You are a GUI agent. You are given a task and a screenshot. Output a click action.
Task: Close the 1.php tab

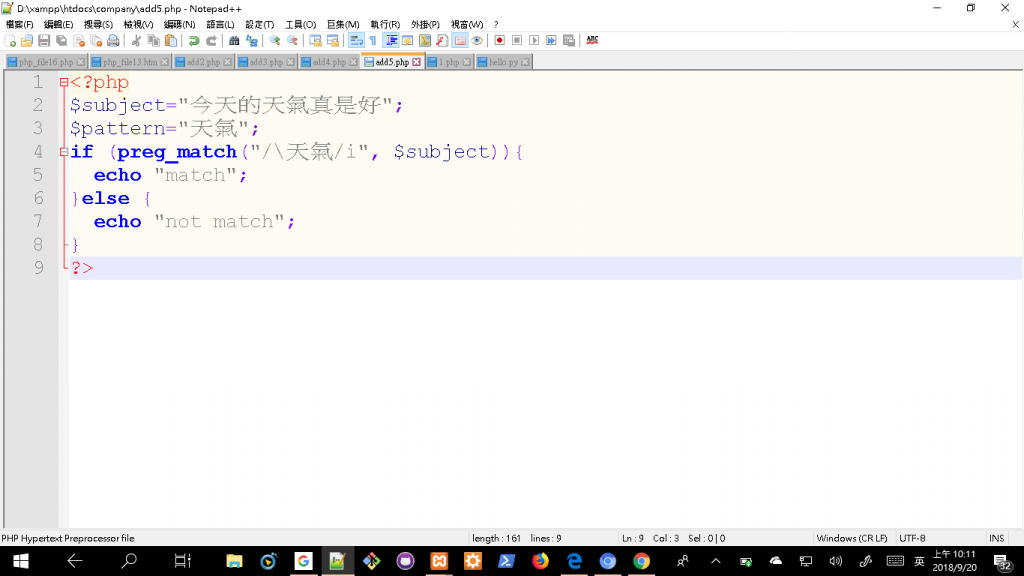pos(466,62)
